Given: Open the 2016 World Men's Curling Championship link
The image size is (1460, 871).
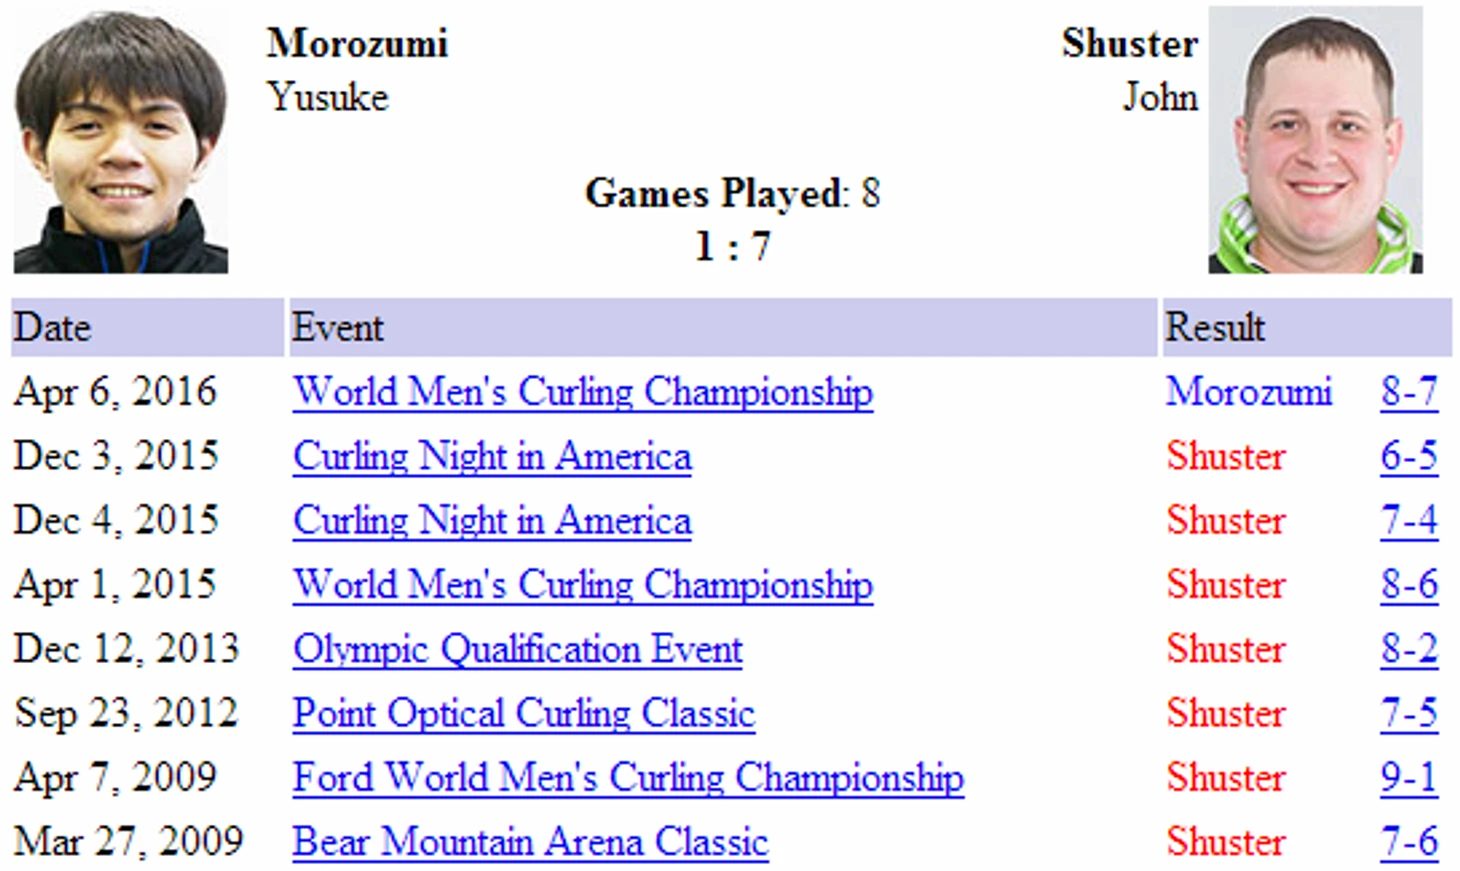Looking at the screenshot, I should (x=583, y=392).
